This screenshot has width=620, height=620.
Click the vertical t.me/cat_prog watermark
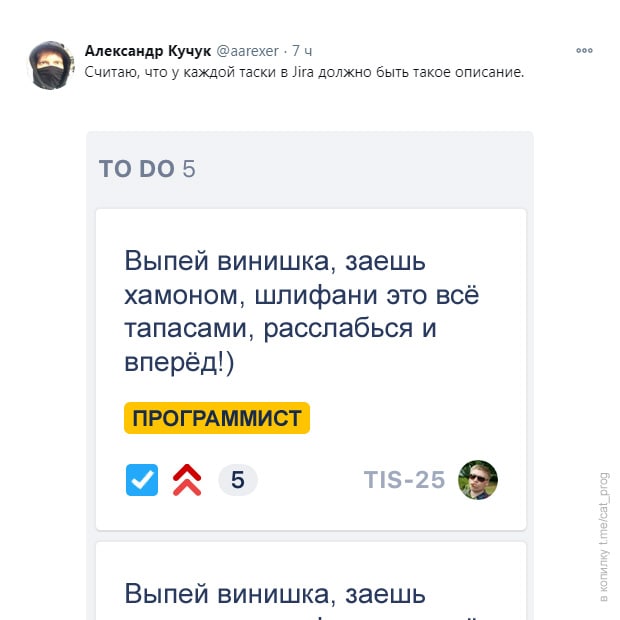pyautogui.click(x=603, y=537)
